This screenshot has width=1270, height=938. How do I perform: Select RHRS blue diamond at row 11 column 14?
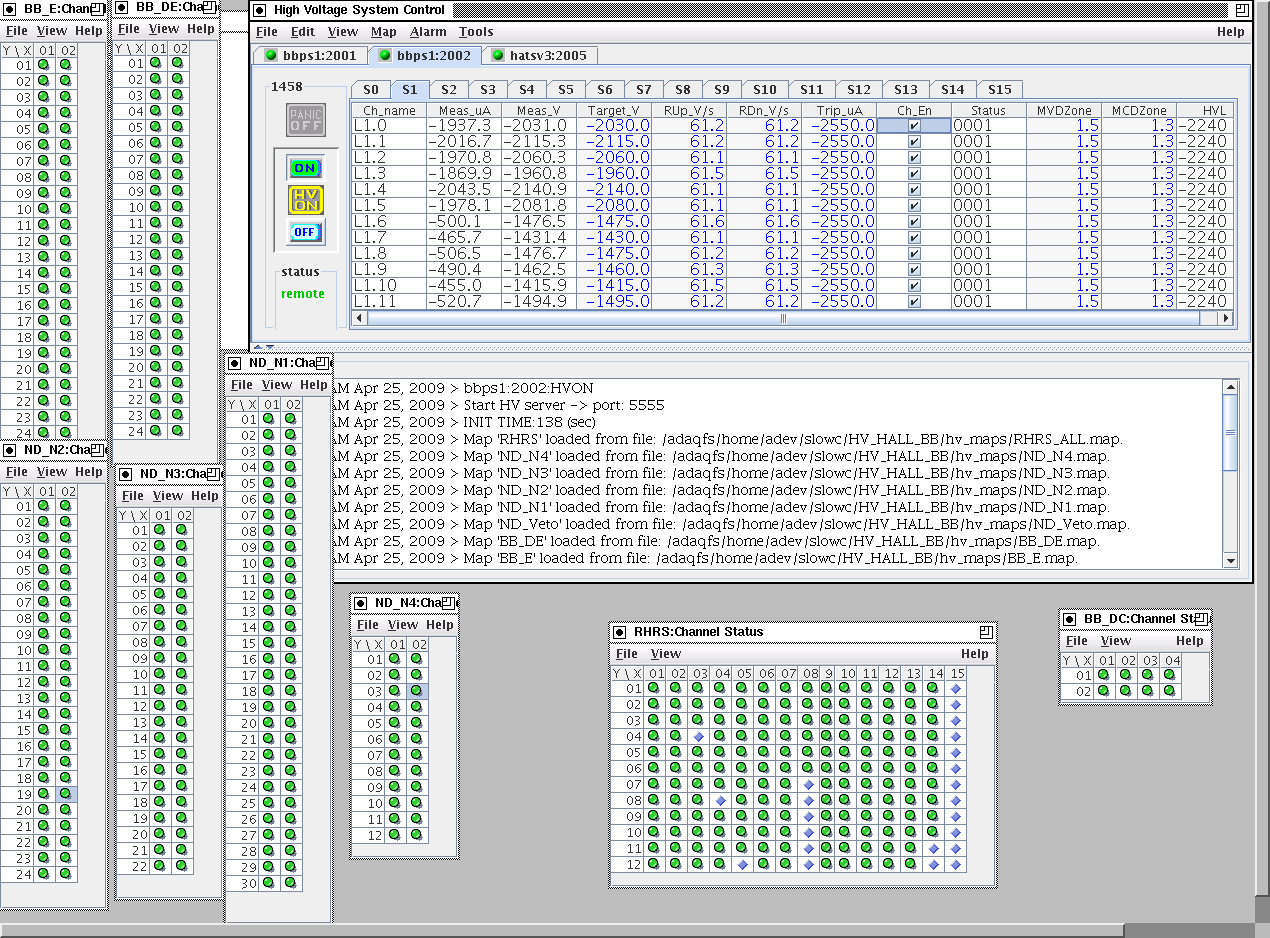click(934, 849)
